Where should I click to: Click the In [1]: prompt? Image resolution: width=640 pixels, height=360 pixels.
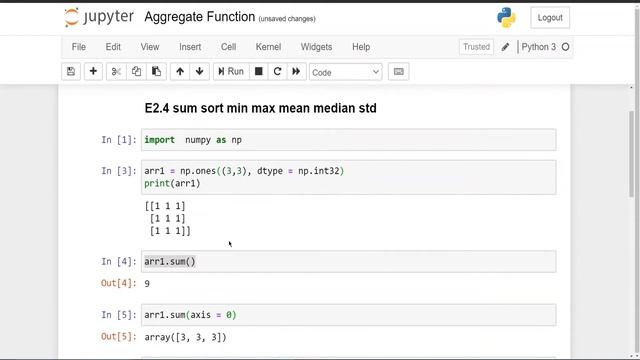point(119,140)
